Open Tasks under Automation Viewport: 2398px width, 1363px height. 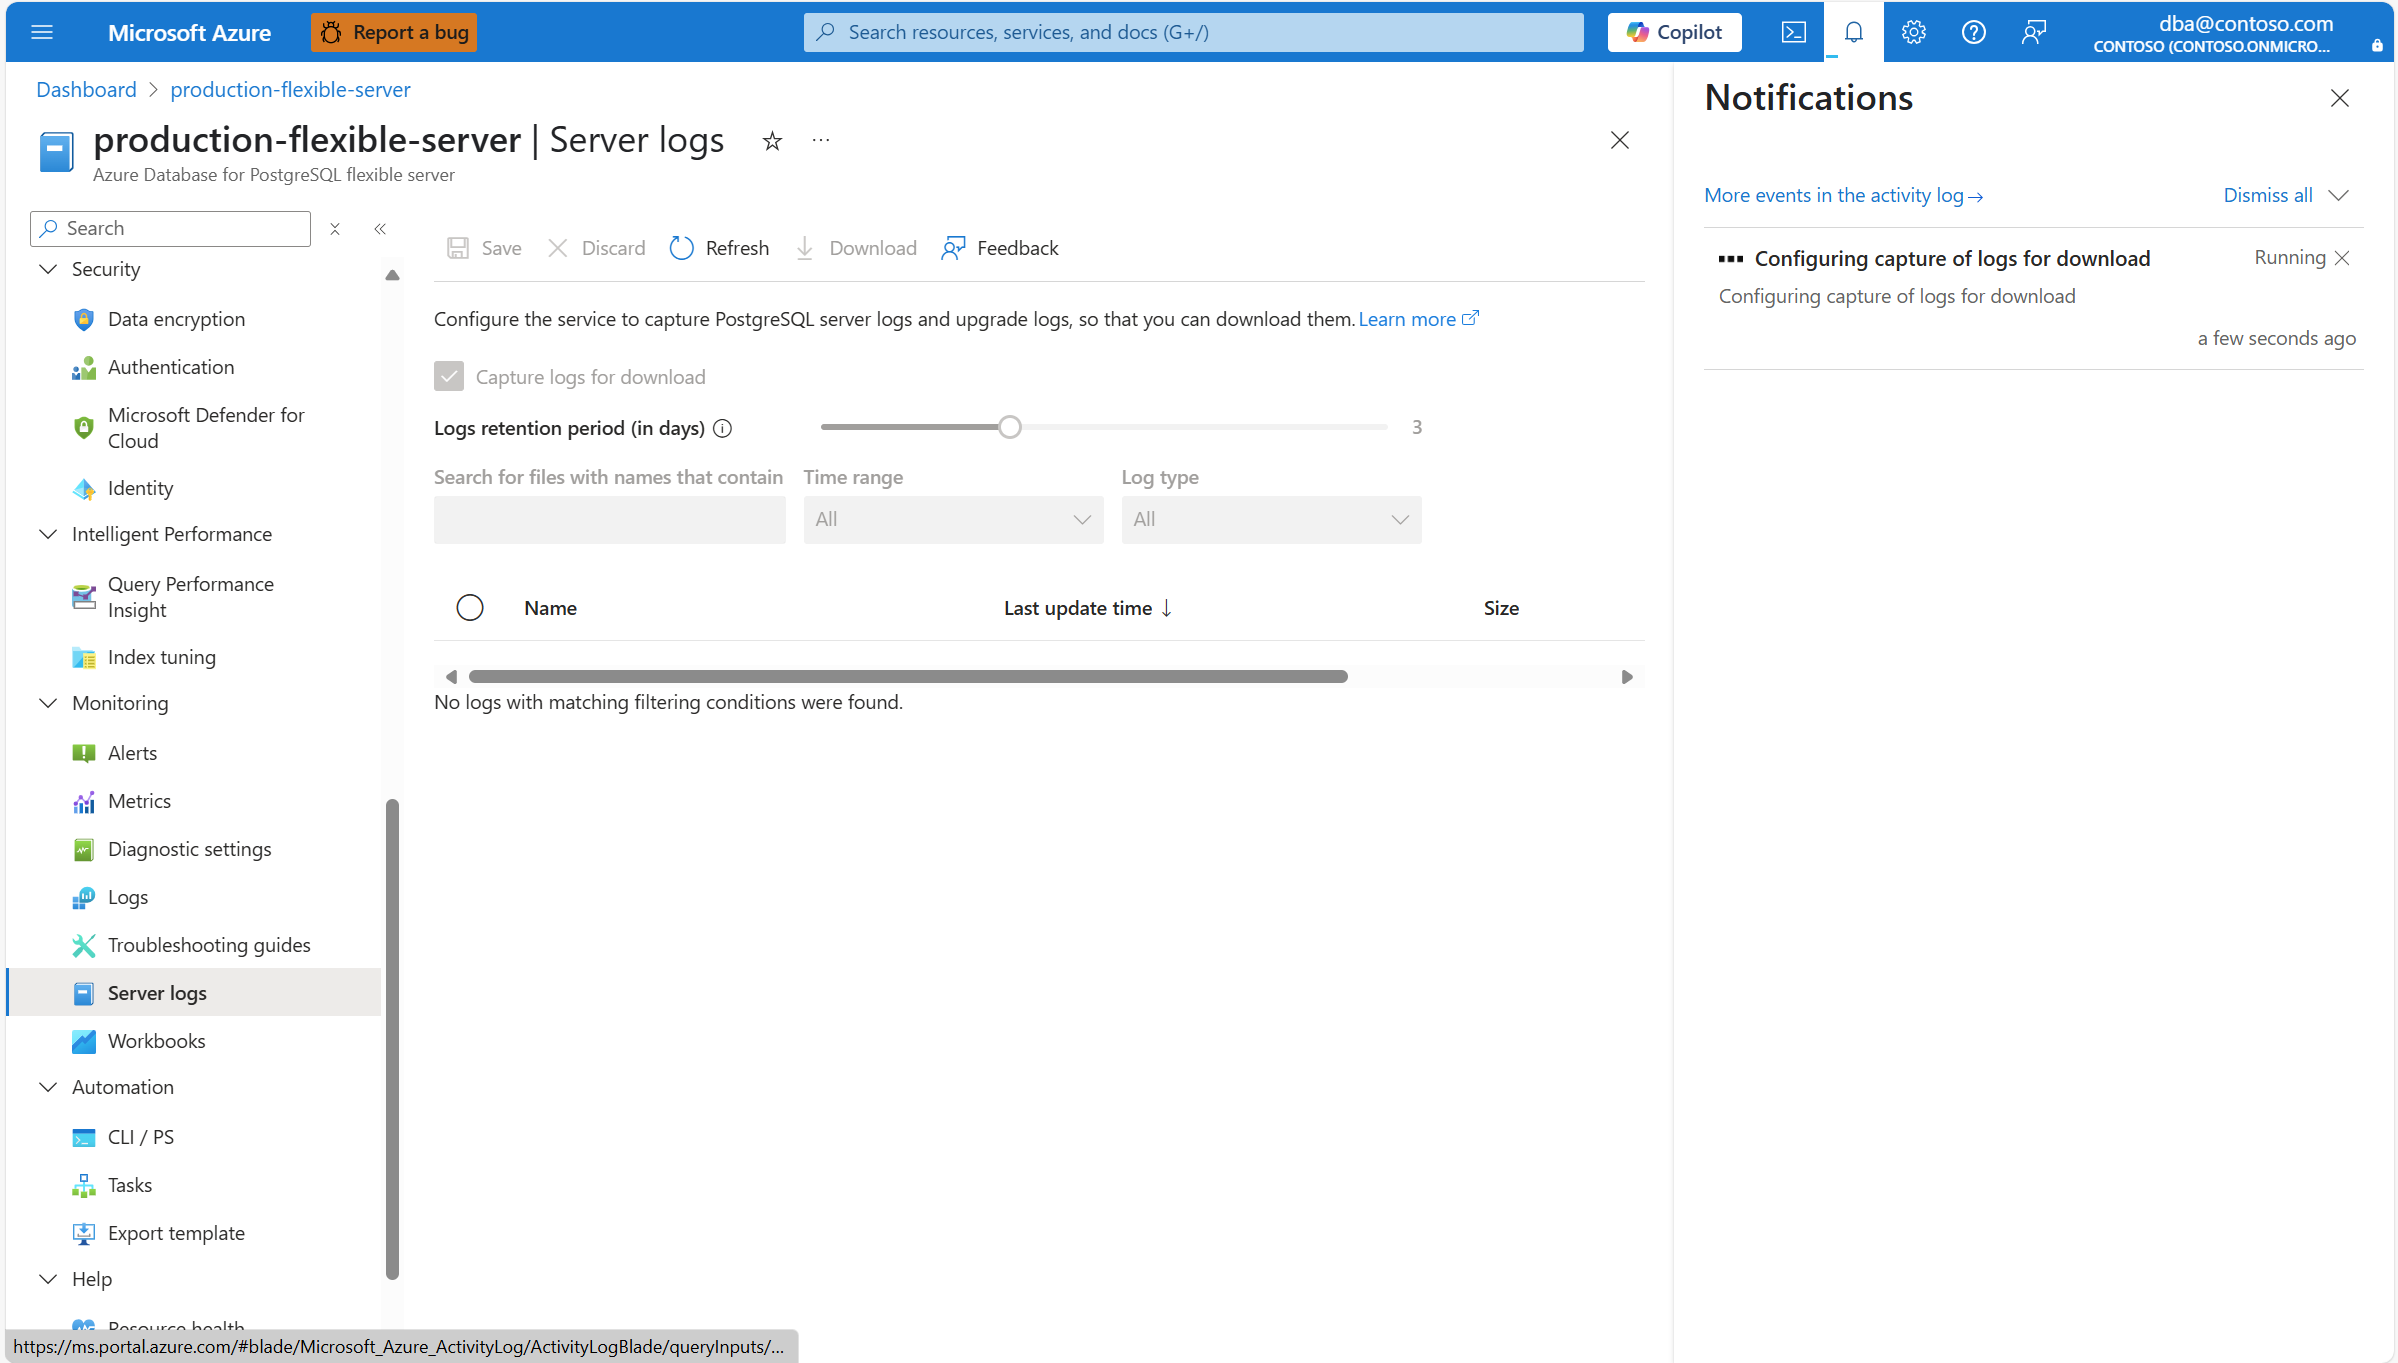[x=130, y=1185]
